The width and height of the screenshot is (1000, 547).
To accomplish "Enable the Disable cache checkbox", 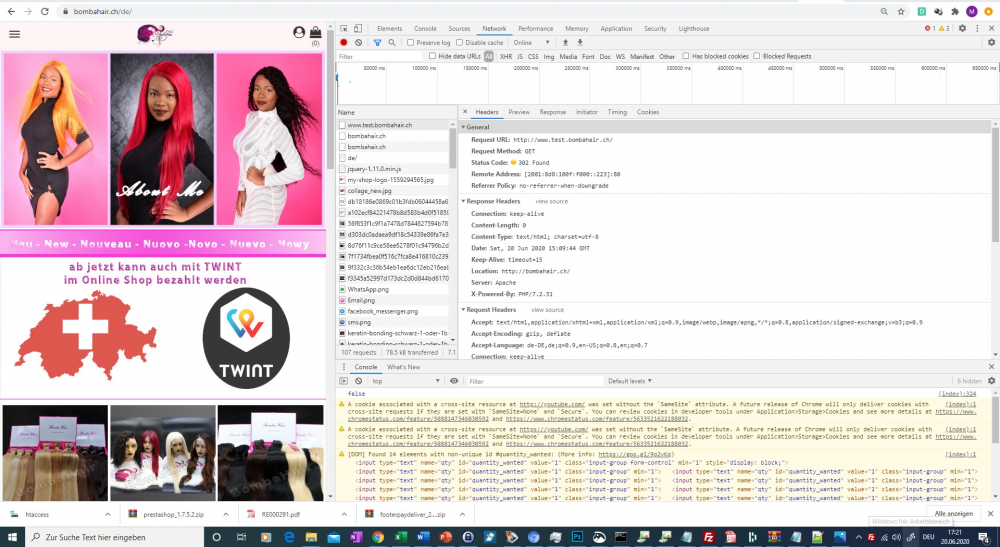I will pyautogui.click(x=459, y=43).
